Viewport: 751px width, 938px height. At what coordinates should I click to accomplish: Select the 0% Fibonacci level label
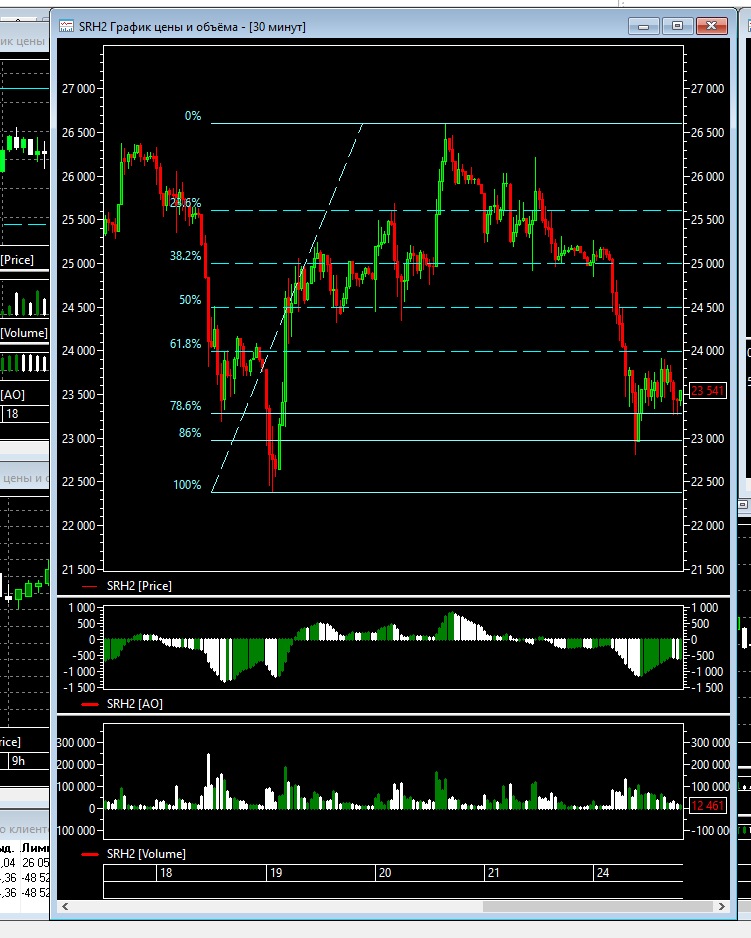(193, 116)
